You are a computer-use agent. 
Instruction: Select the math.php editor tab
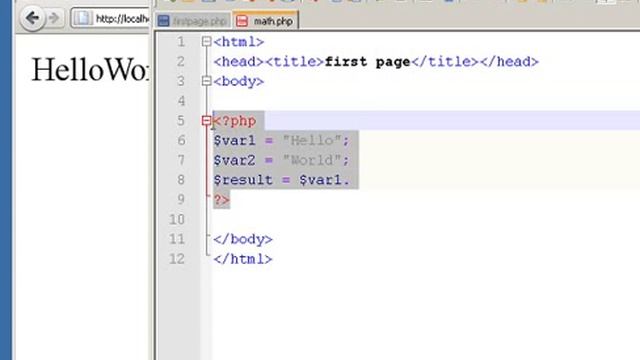(265, 21)
